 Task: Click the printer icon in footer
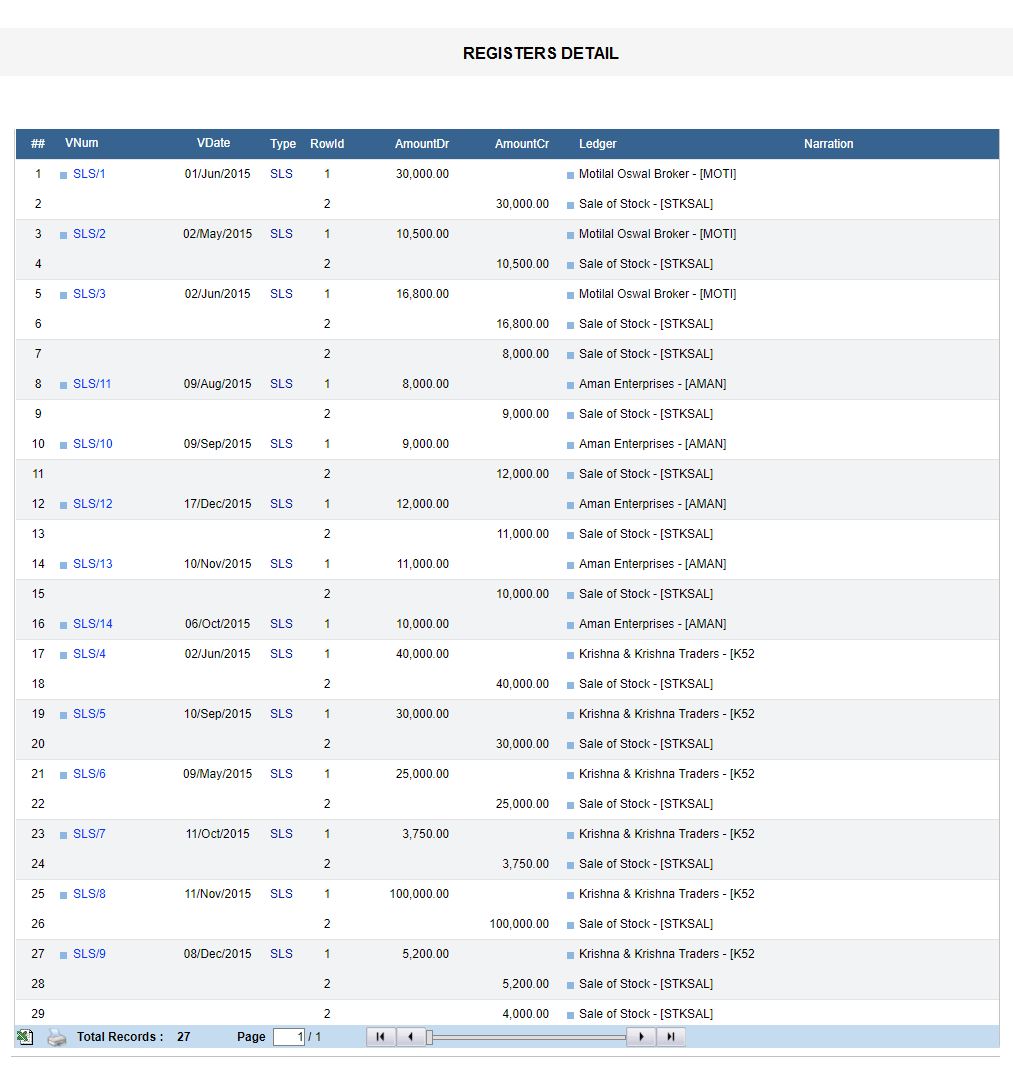tap(57, 1037)
